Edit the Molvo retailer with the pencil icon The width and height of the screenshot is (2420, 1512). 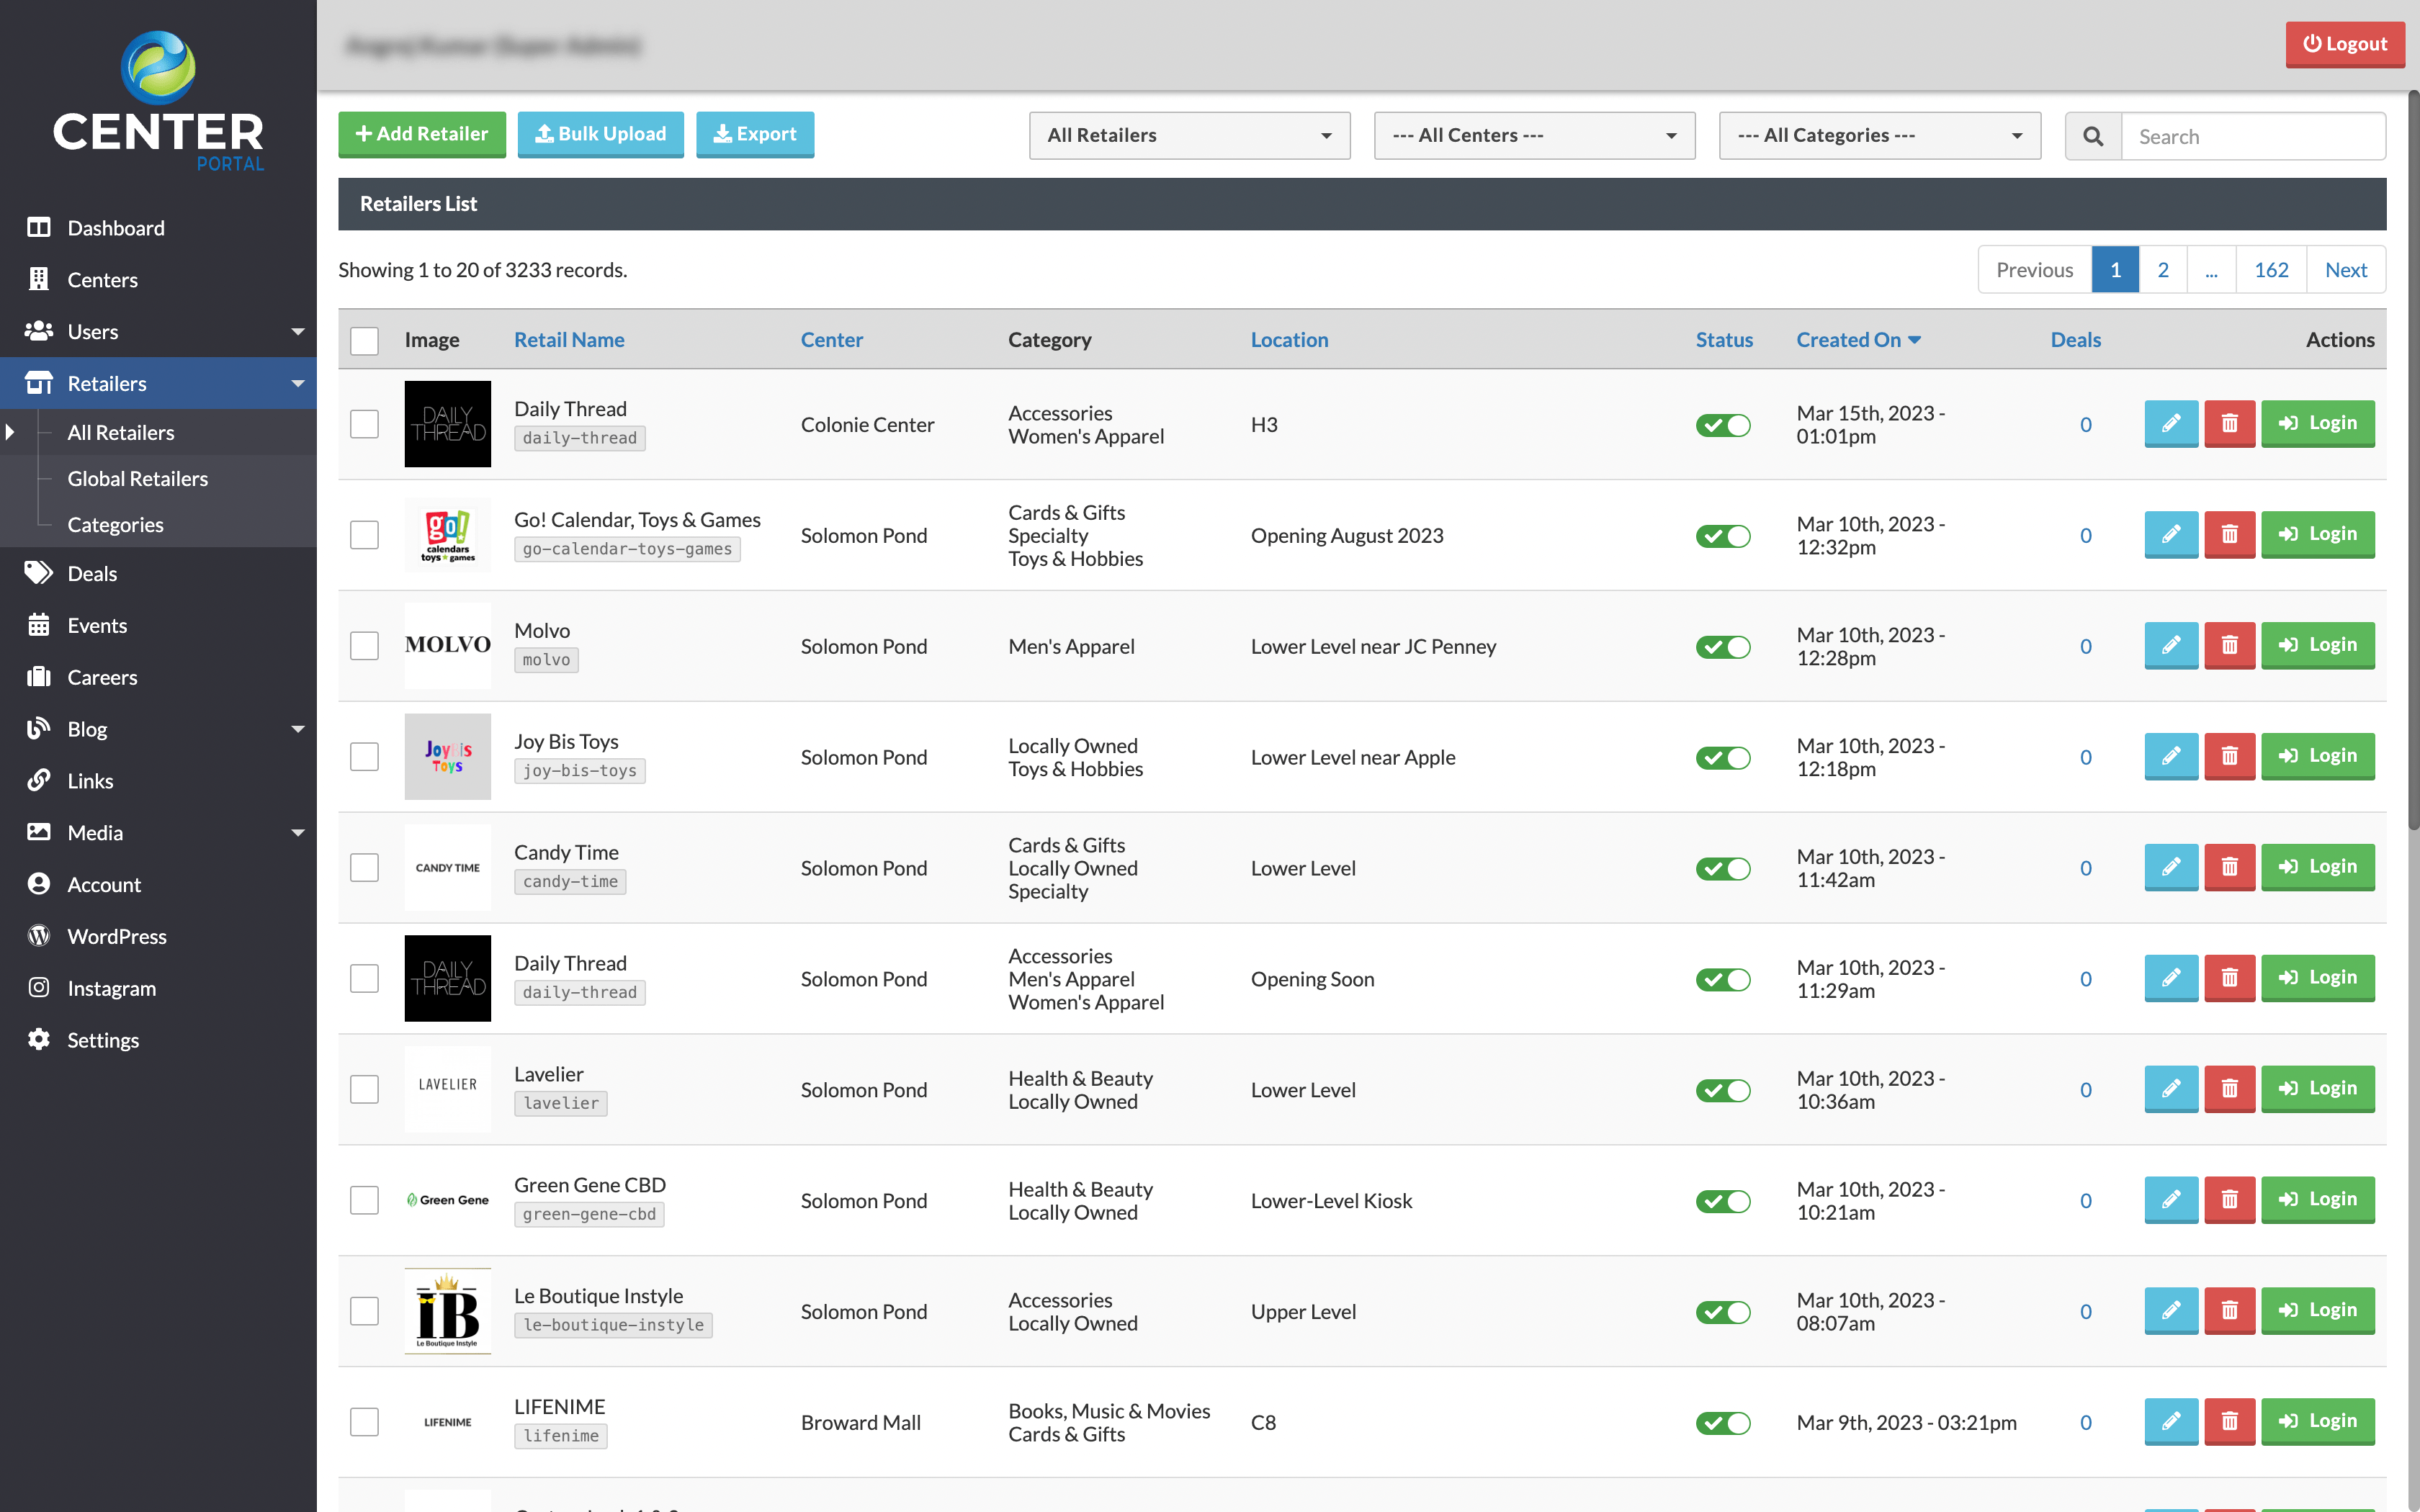point(2171,646)
